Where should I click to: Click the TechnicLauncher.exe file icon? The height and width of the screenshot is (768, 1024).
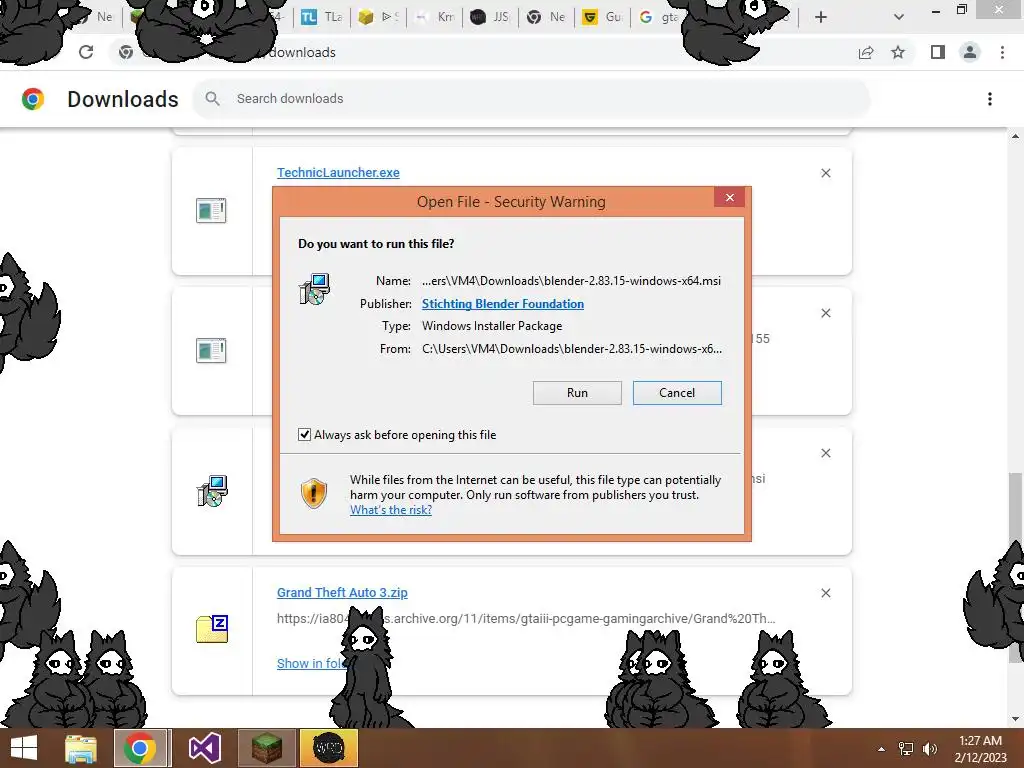(x=211, y=210)
